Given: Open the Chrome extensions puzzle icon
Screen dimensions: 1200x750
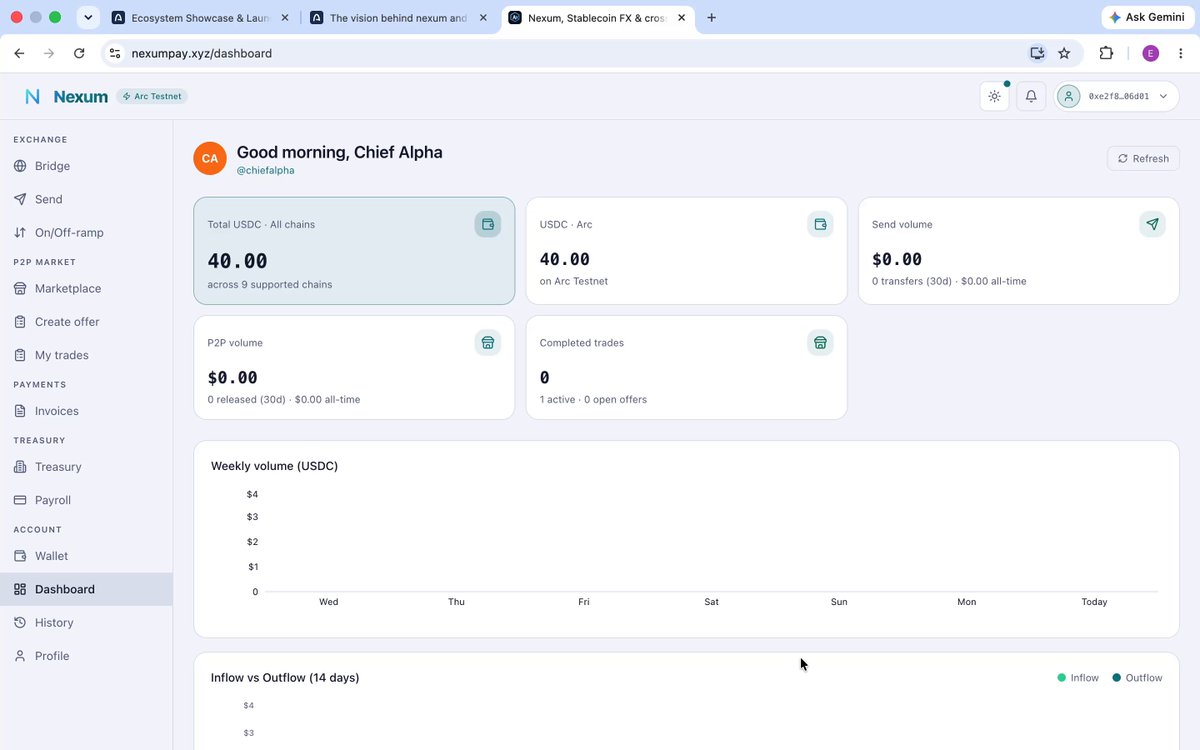Looking at the screenshot, I should click(x=1106, y=53).
